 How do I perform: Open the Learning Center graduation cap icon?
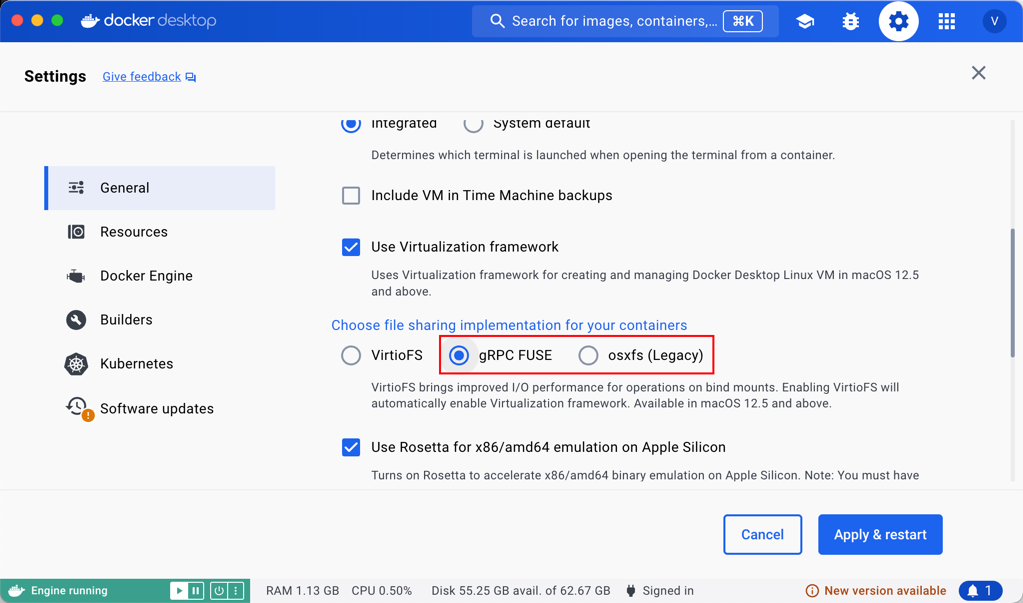point(805,21)
